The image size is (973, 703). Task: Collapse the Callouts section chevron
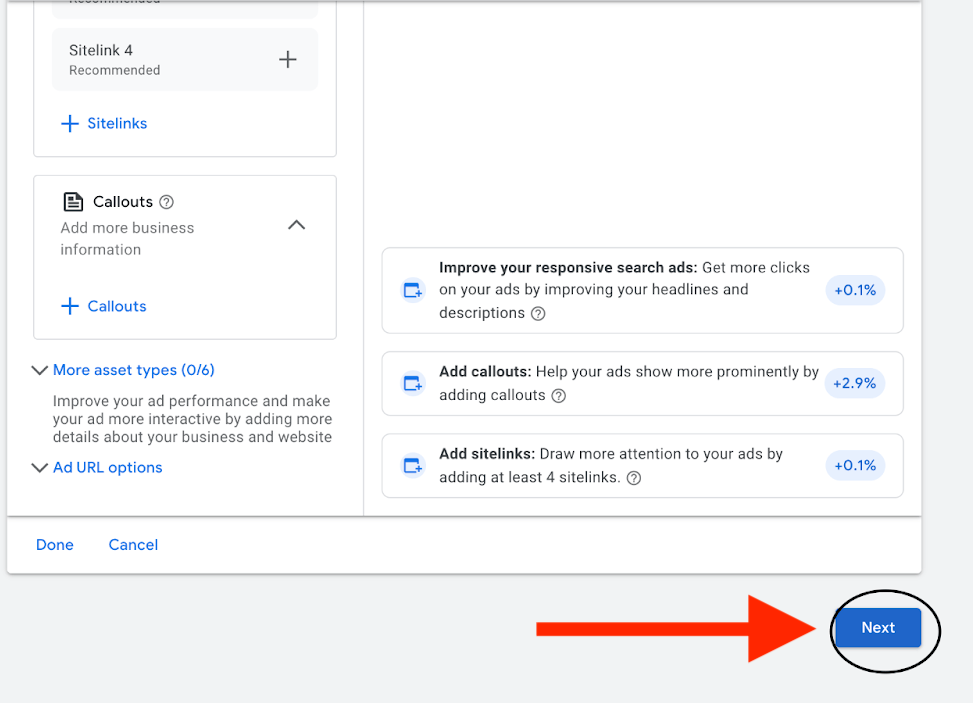pyautogui.click(x=296, y=225)
